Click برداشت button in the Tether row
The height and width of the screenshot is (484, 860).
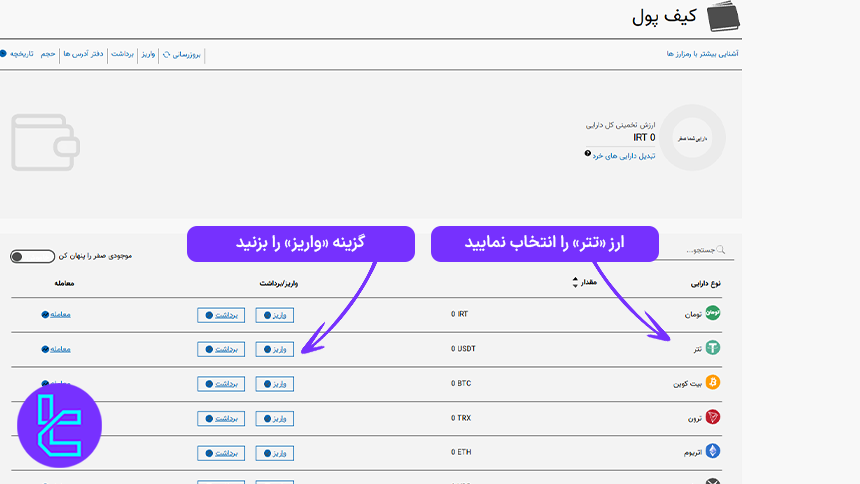click(x=221, y=349)
